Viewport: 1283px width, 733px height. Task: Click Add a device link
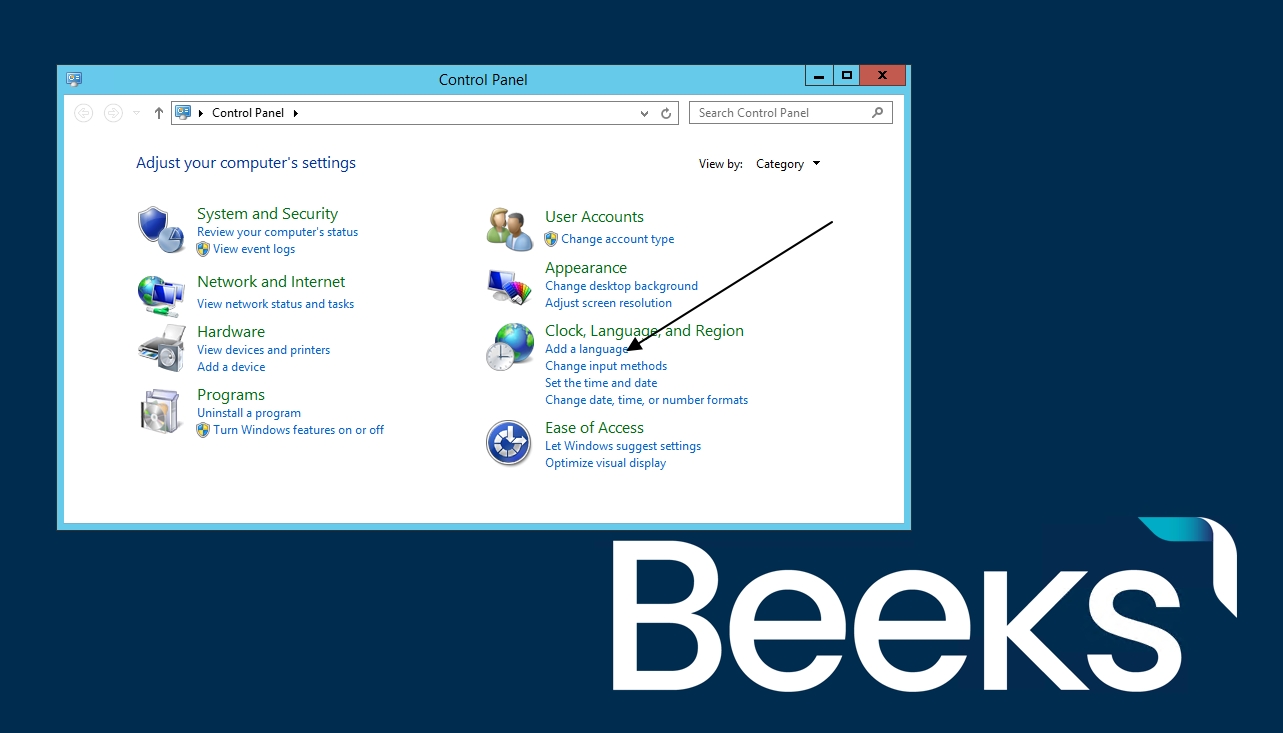231,367
